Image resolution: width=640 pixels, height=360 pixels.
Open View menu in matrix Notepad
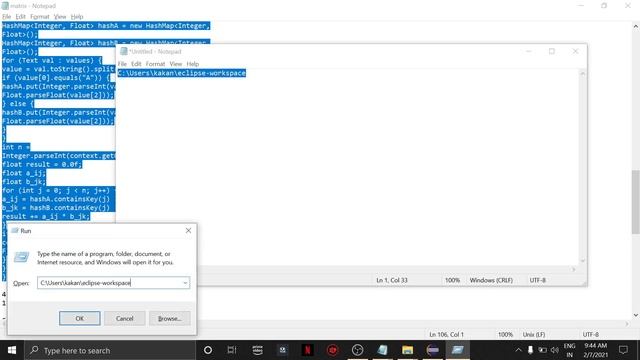(x=60, y=17)
